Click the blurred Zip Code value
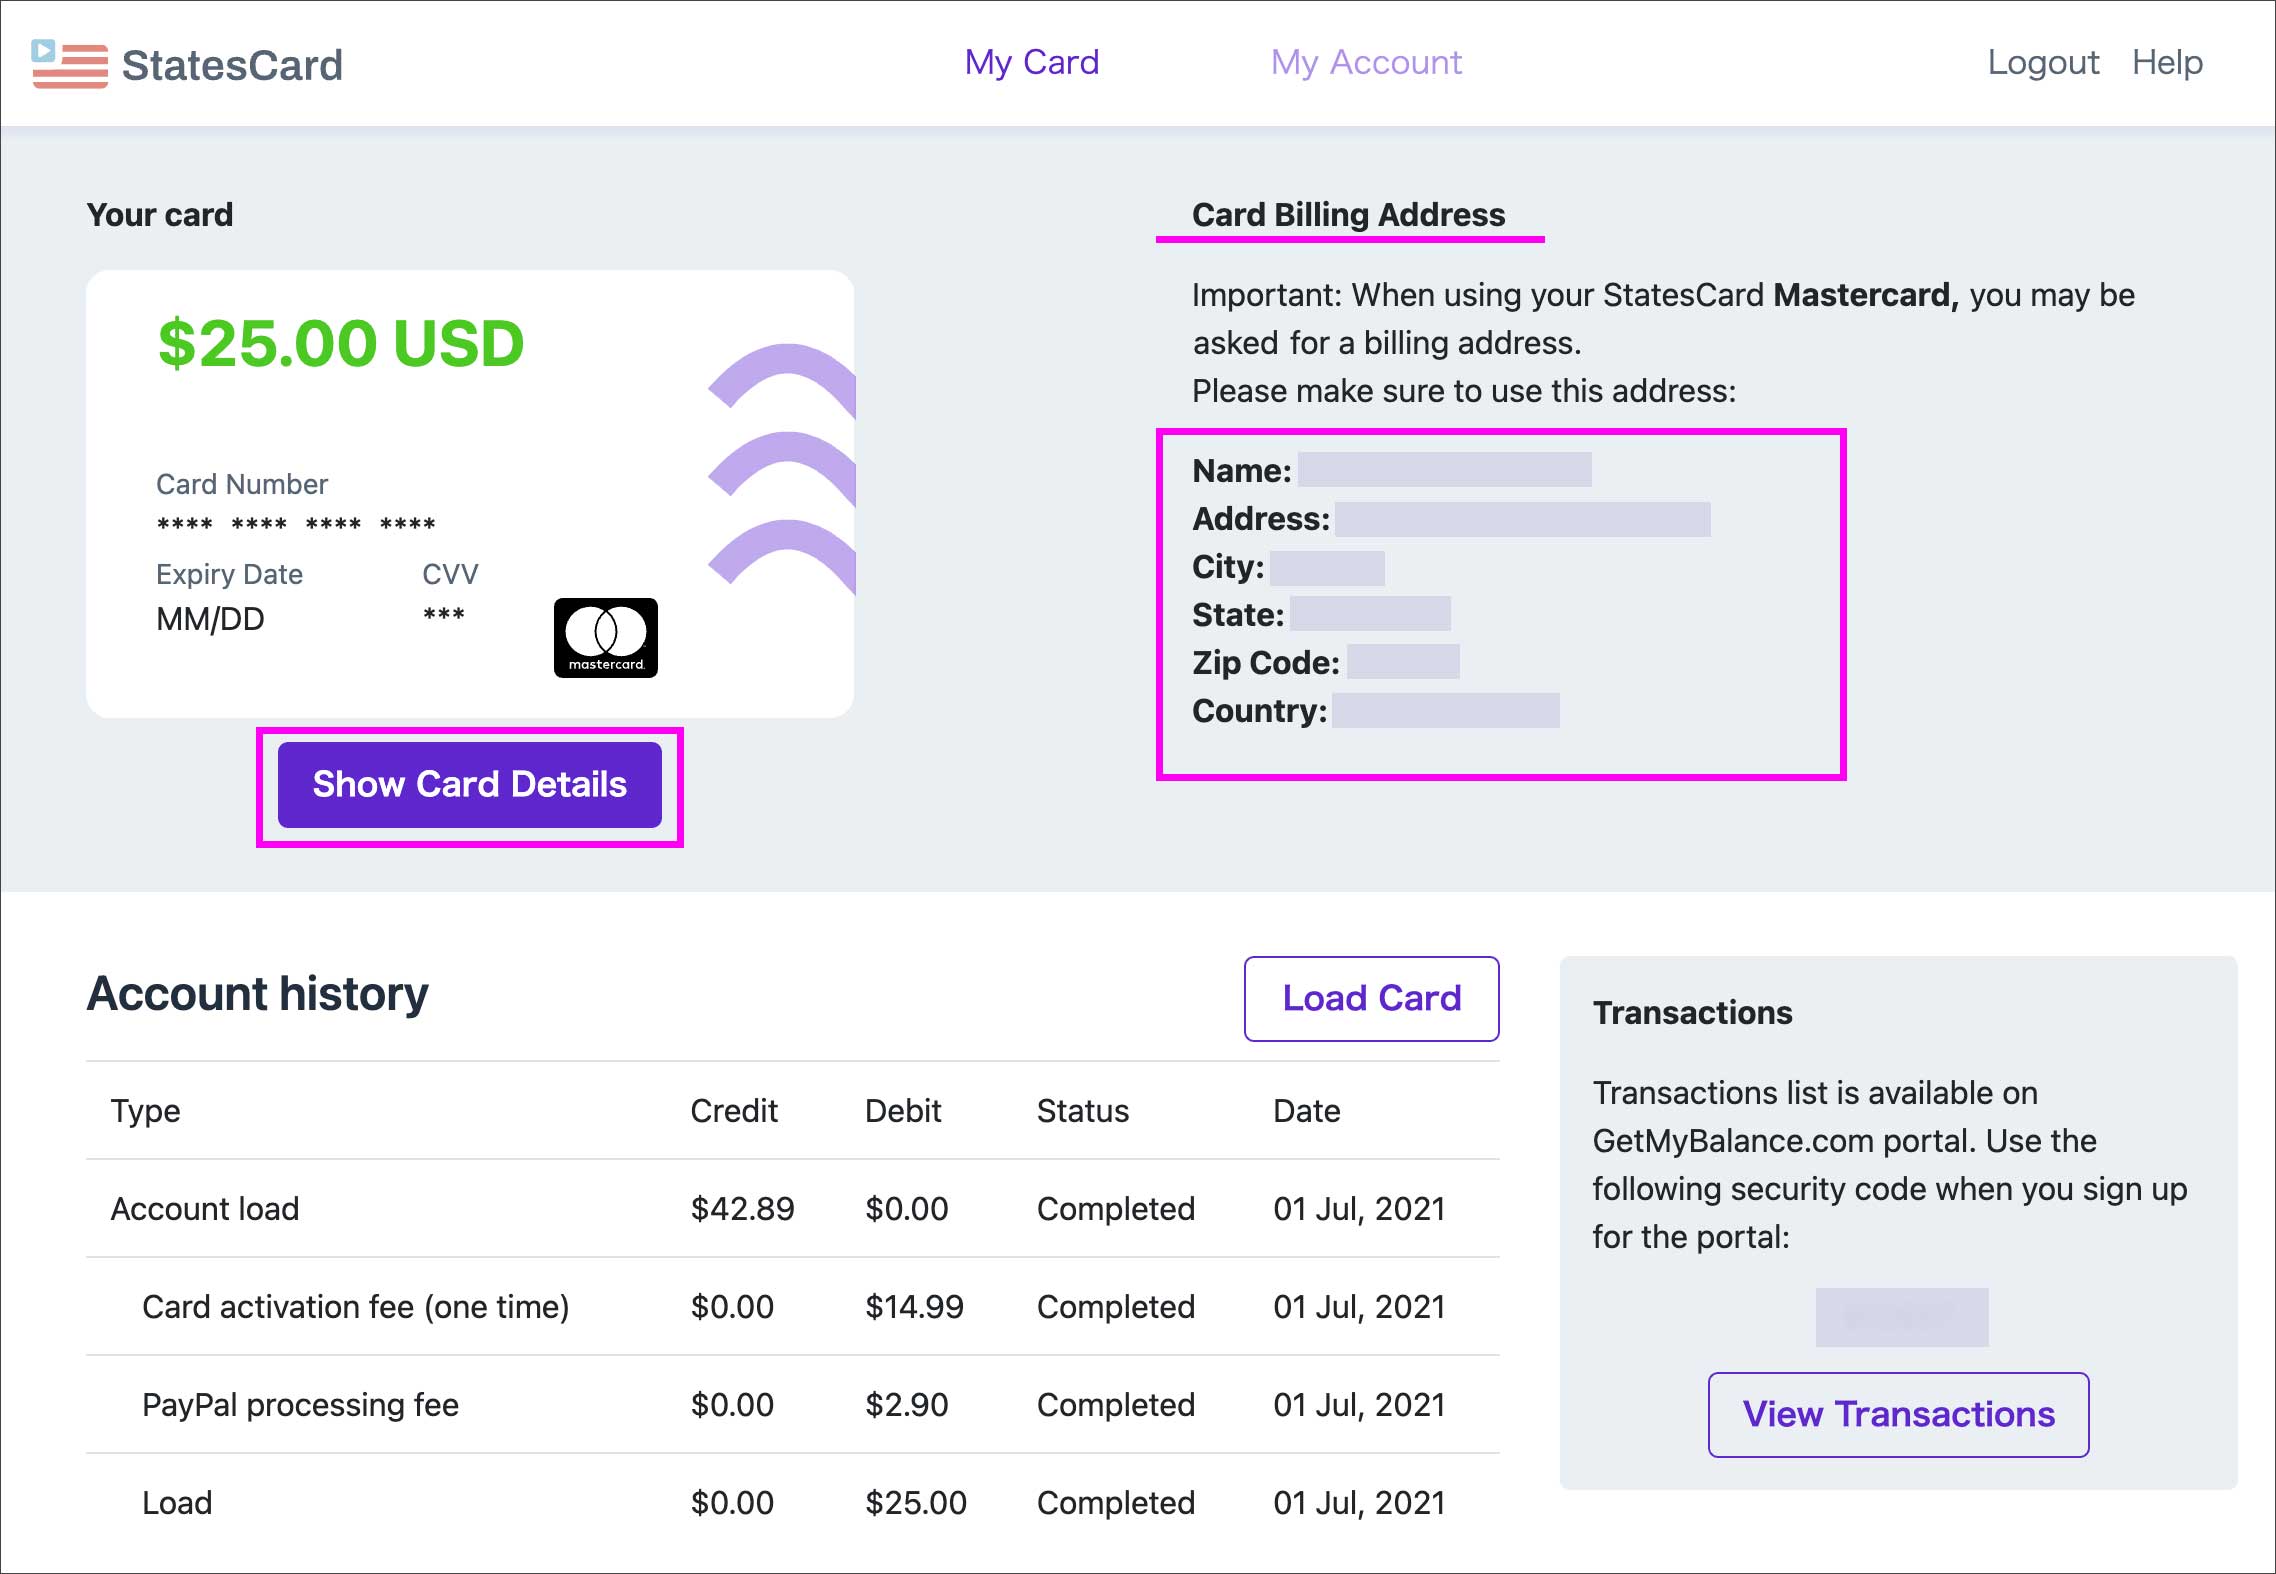Viewport: 2276px width, 1574px height. (x=1402, y=662)
